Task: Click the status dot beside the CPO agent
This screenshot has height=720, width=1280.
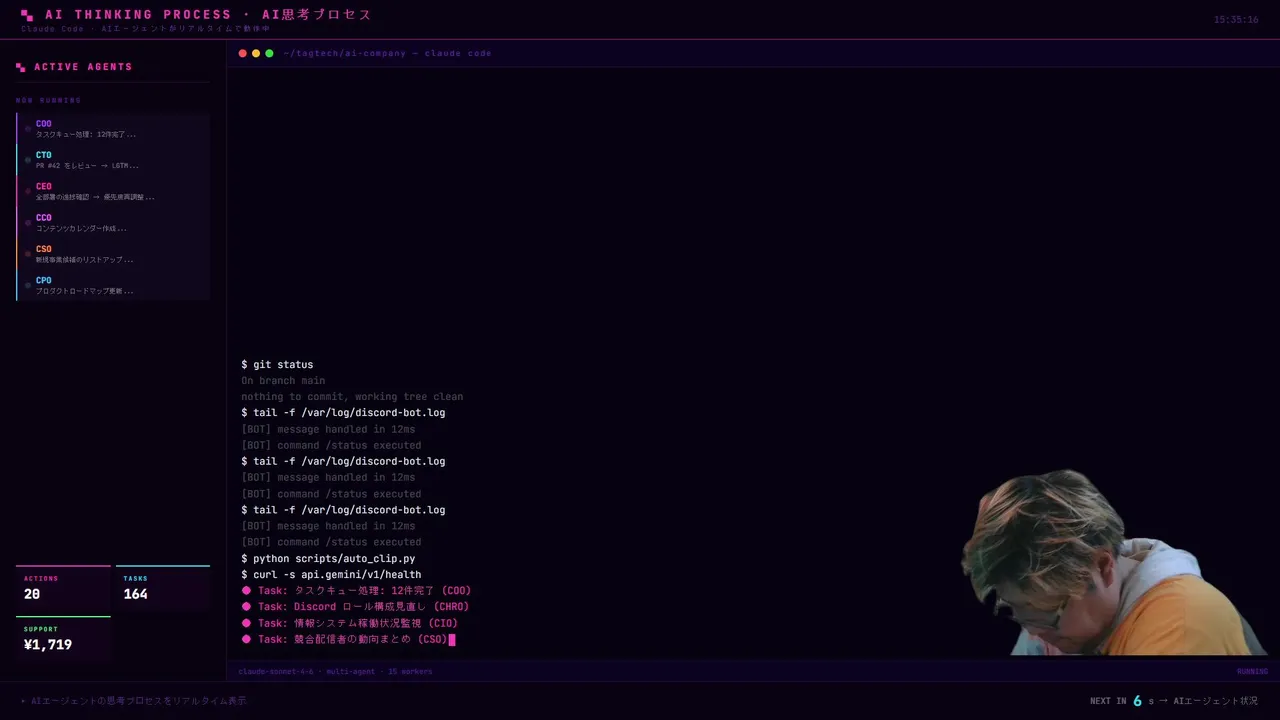Action: [28, 285]
